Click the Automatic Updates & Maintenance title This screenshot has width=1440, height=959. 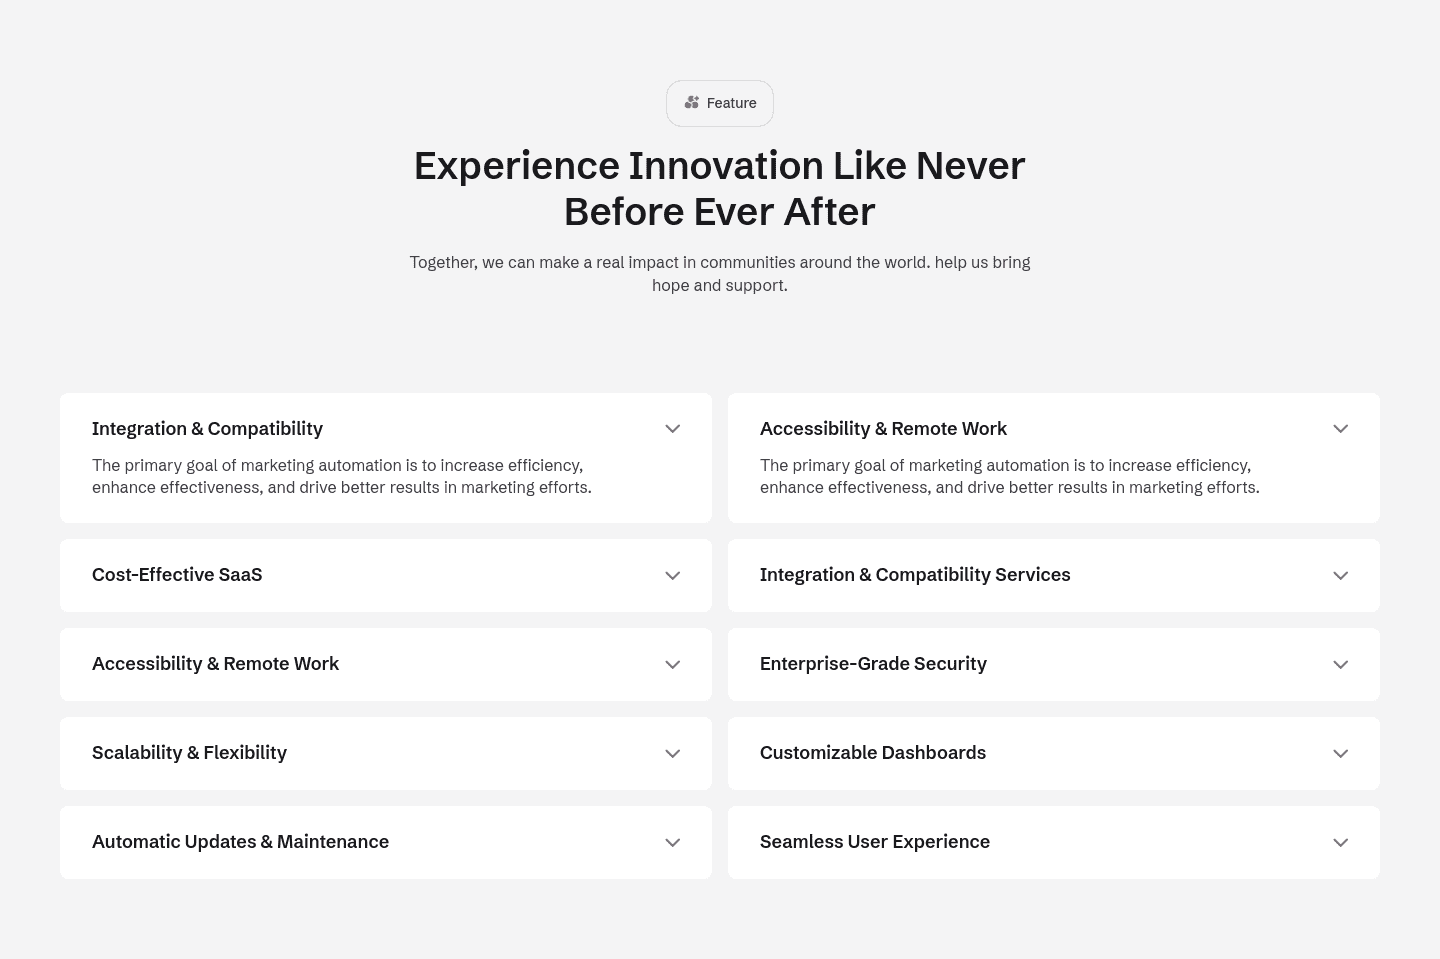pos(240,842)
